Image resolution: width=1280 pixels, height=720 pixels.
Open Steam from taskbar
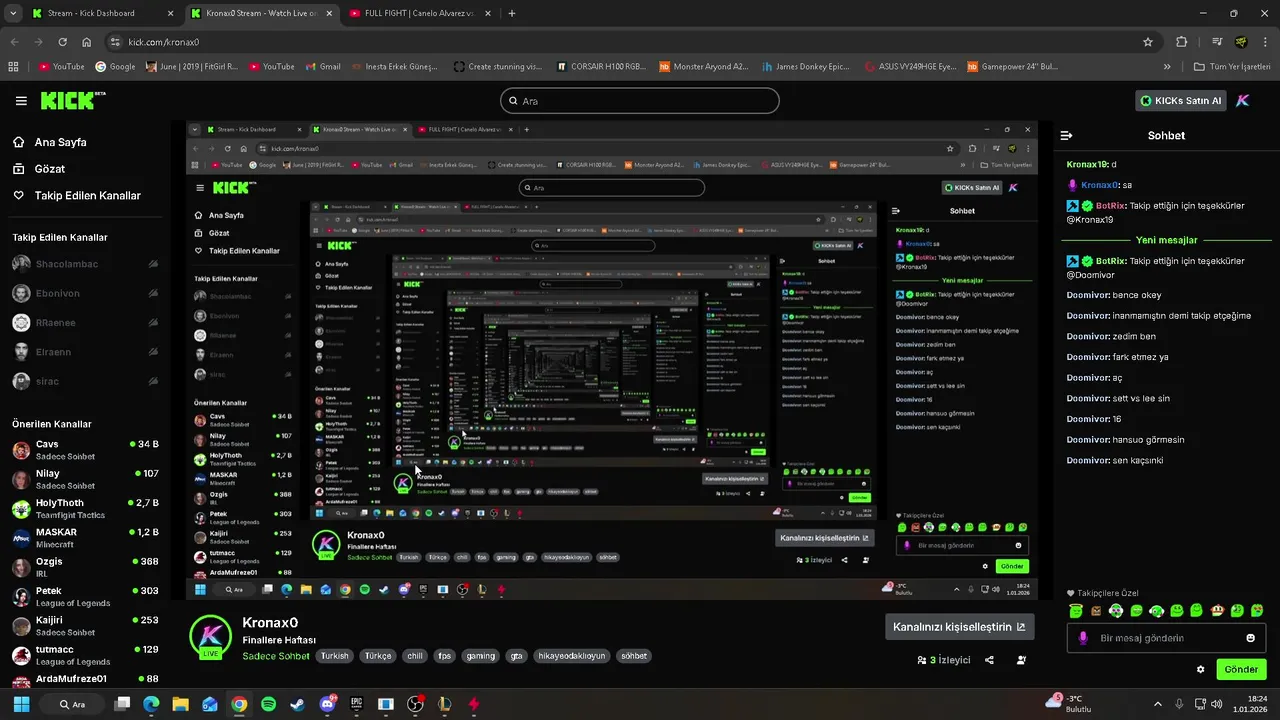pyautogui.click(x=298, y=704)
